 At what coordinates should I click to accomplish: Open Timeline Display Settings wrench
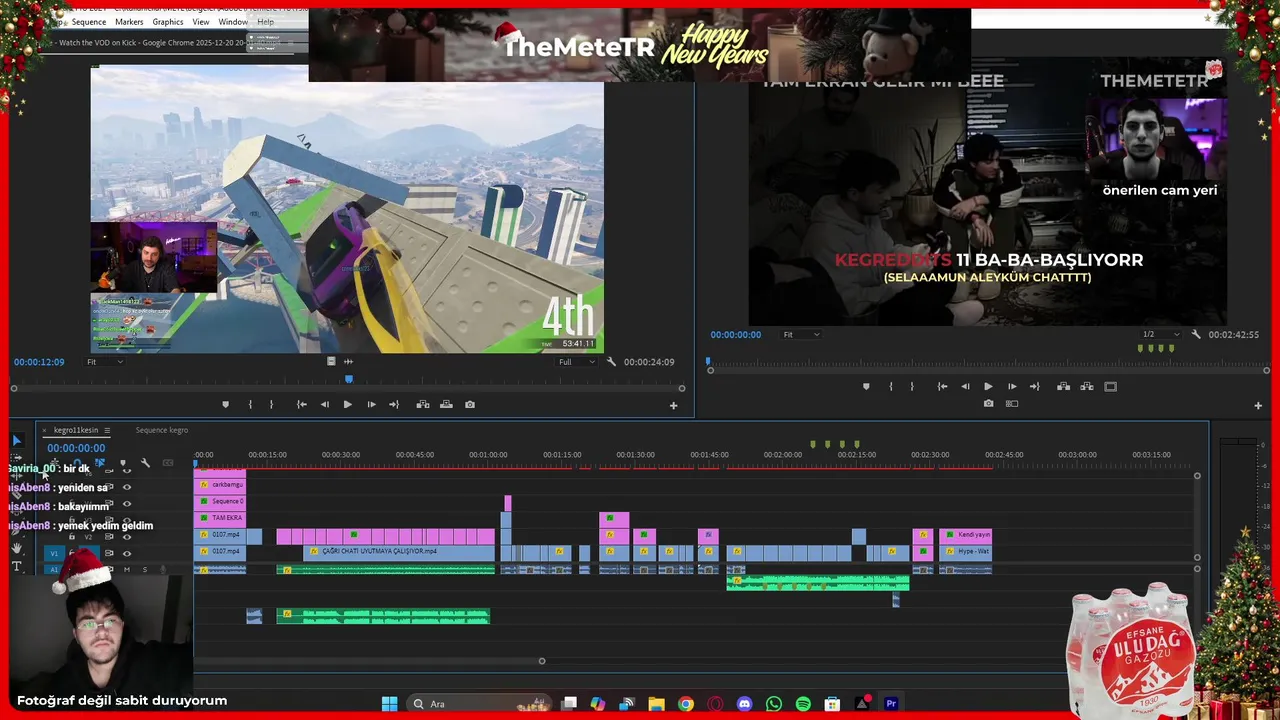click(145, 463)
